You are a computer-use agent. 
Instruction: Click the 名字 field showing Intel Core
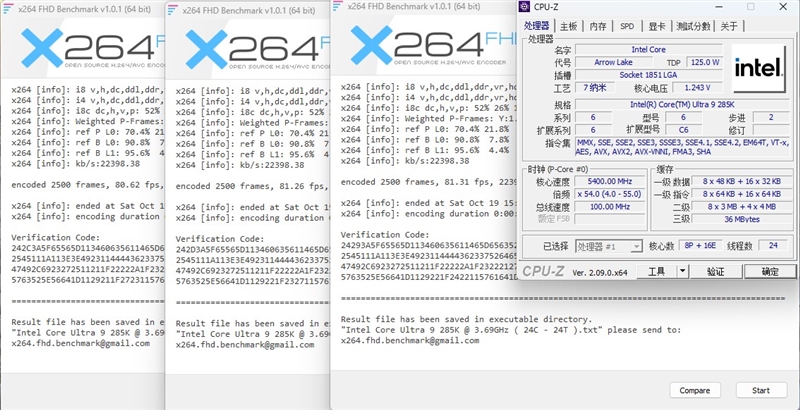click(648, 49)
